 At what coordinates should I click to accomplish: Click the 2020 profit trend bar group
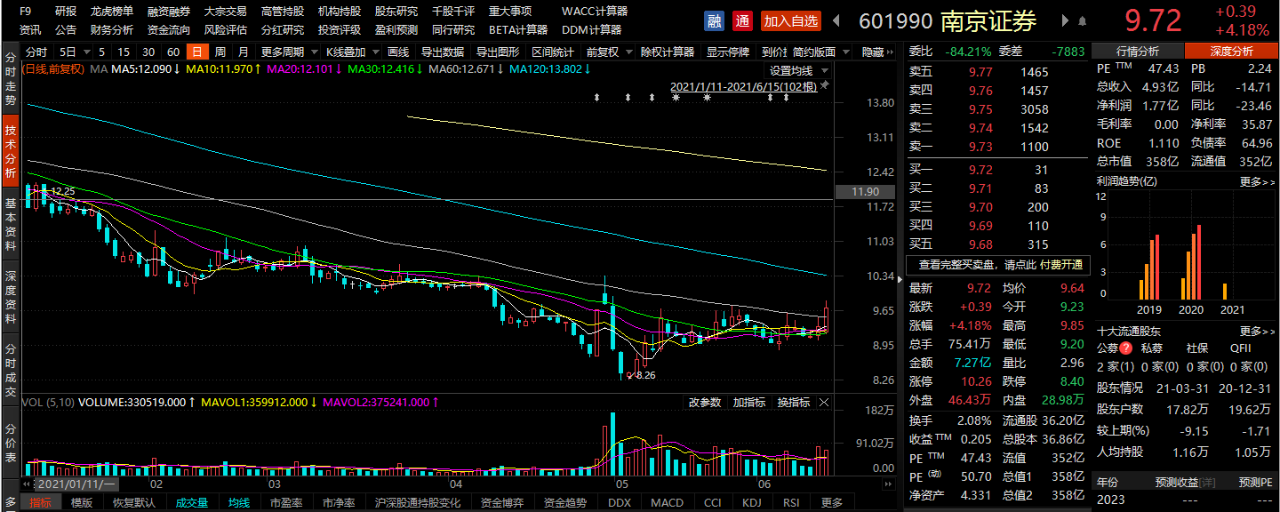click(x=1190, y=263)
